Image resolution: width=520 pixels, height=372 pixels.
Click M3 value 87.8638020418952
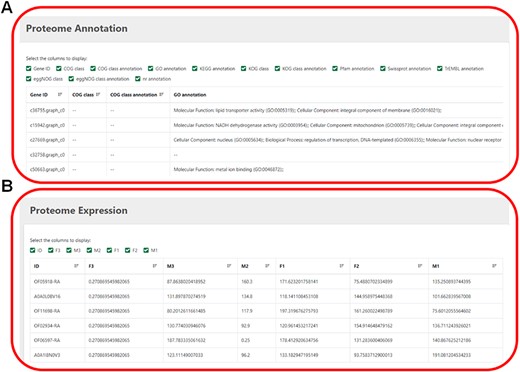186,282
